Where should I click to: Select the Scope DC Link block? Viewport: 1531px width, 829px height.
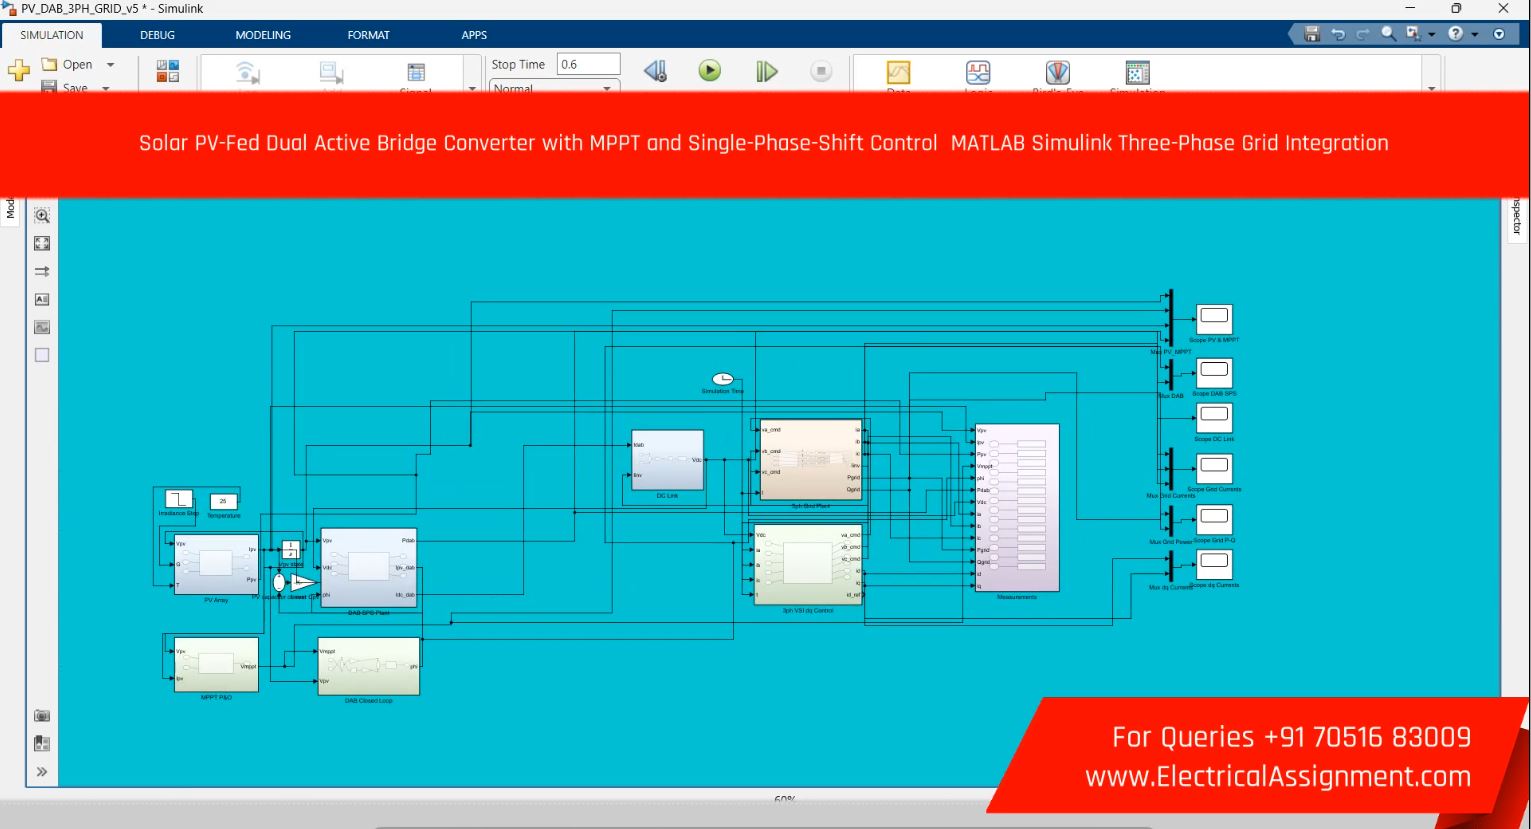pyautogui.click(x=1214, y=418)
